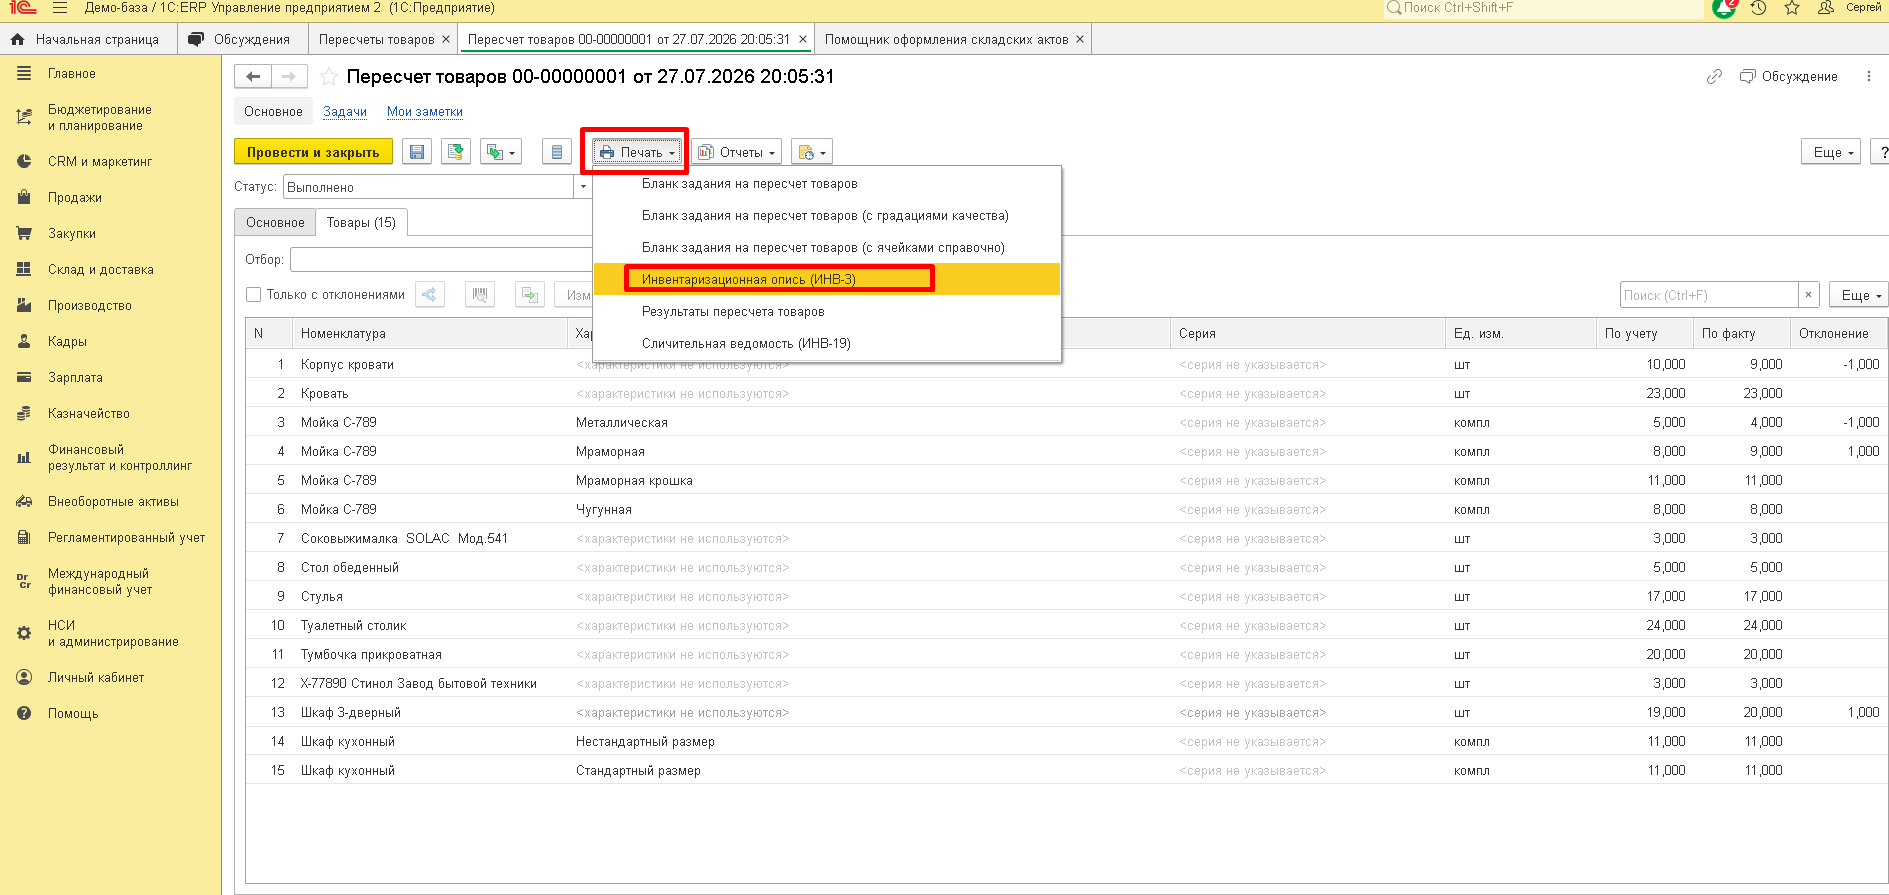Open the Продажи section in the sidebar
1889x895 pixels.
[x=75, y=197]
